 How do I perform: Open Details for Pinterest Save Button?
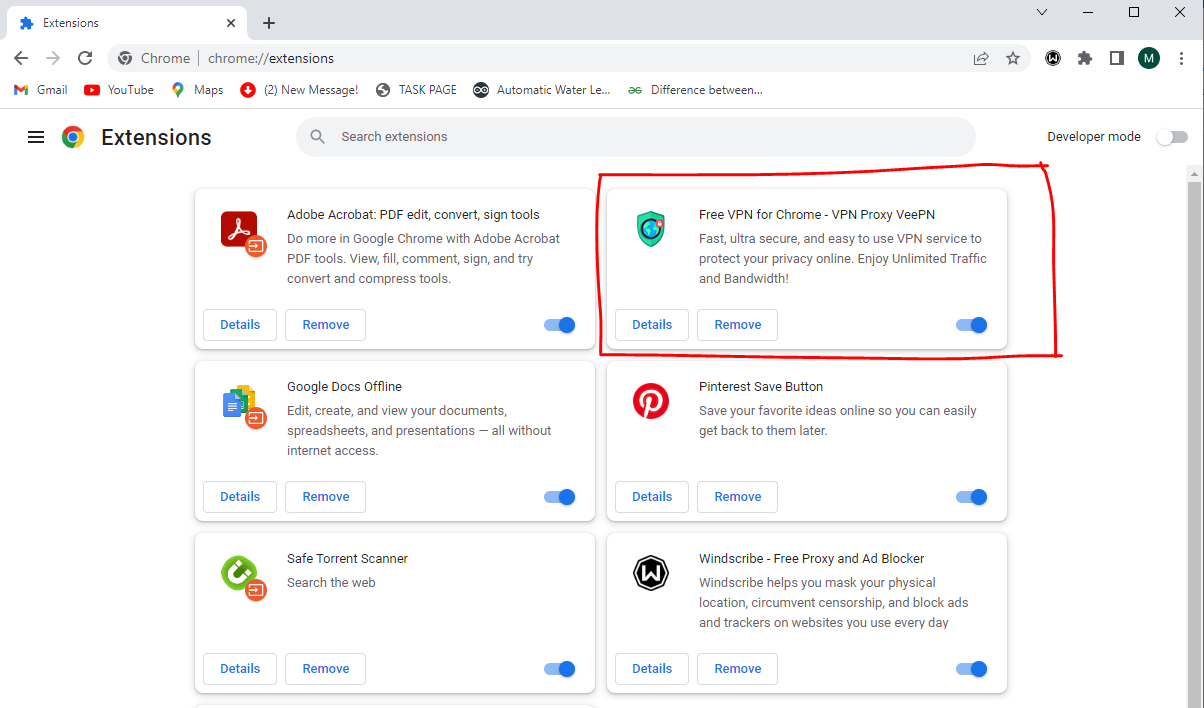[652, 497]
